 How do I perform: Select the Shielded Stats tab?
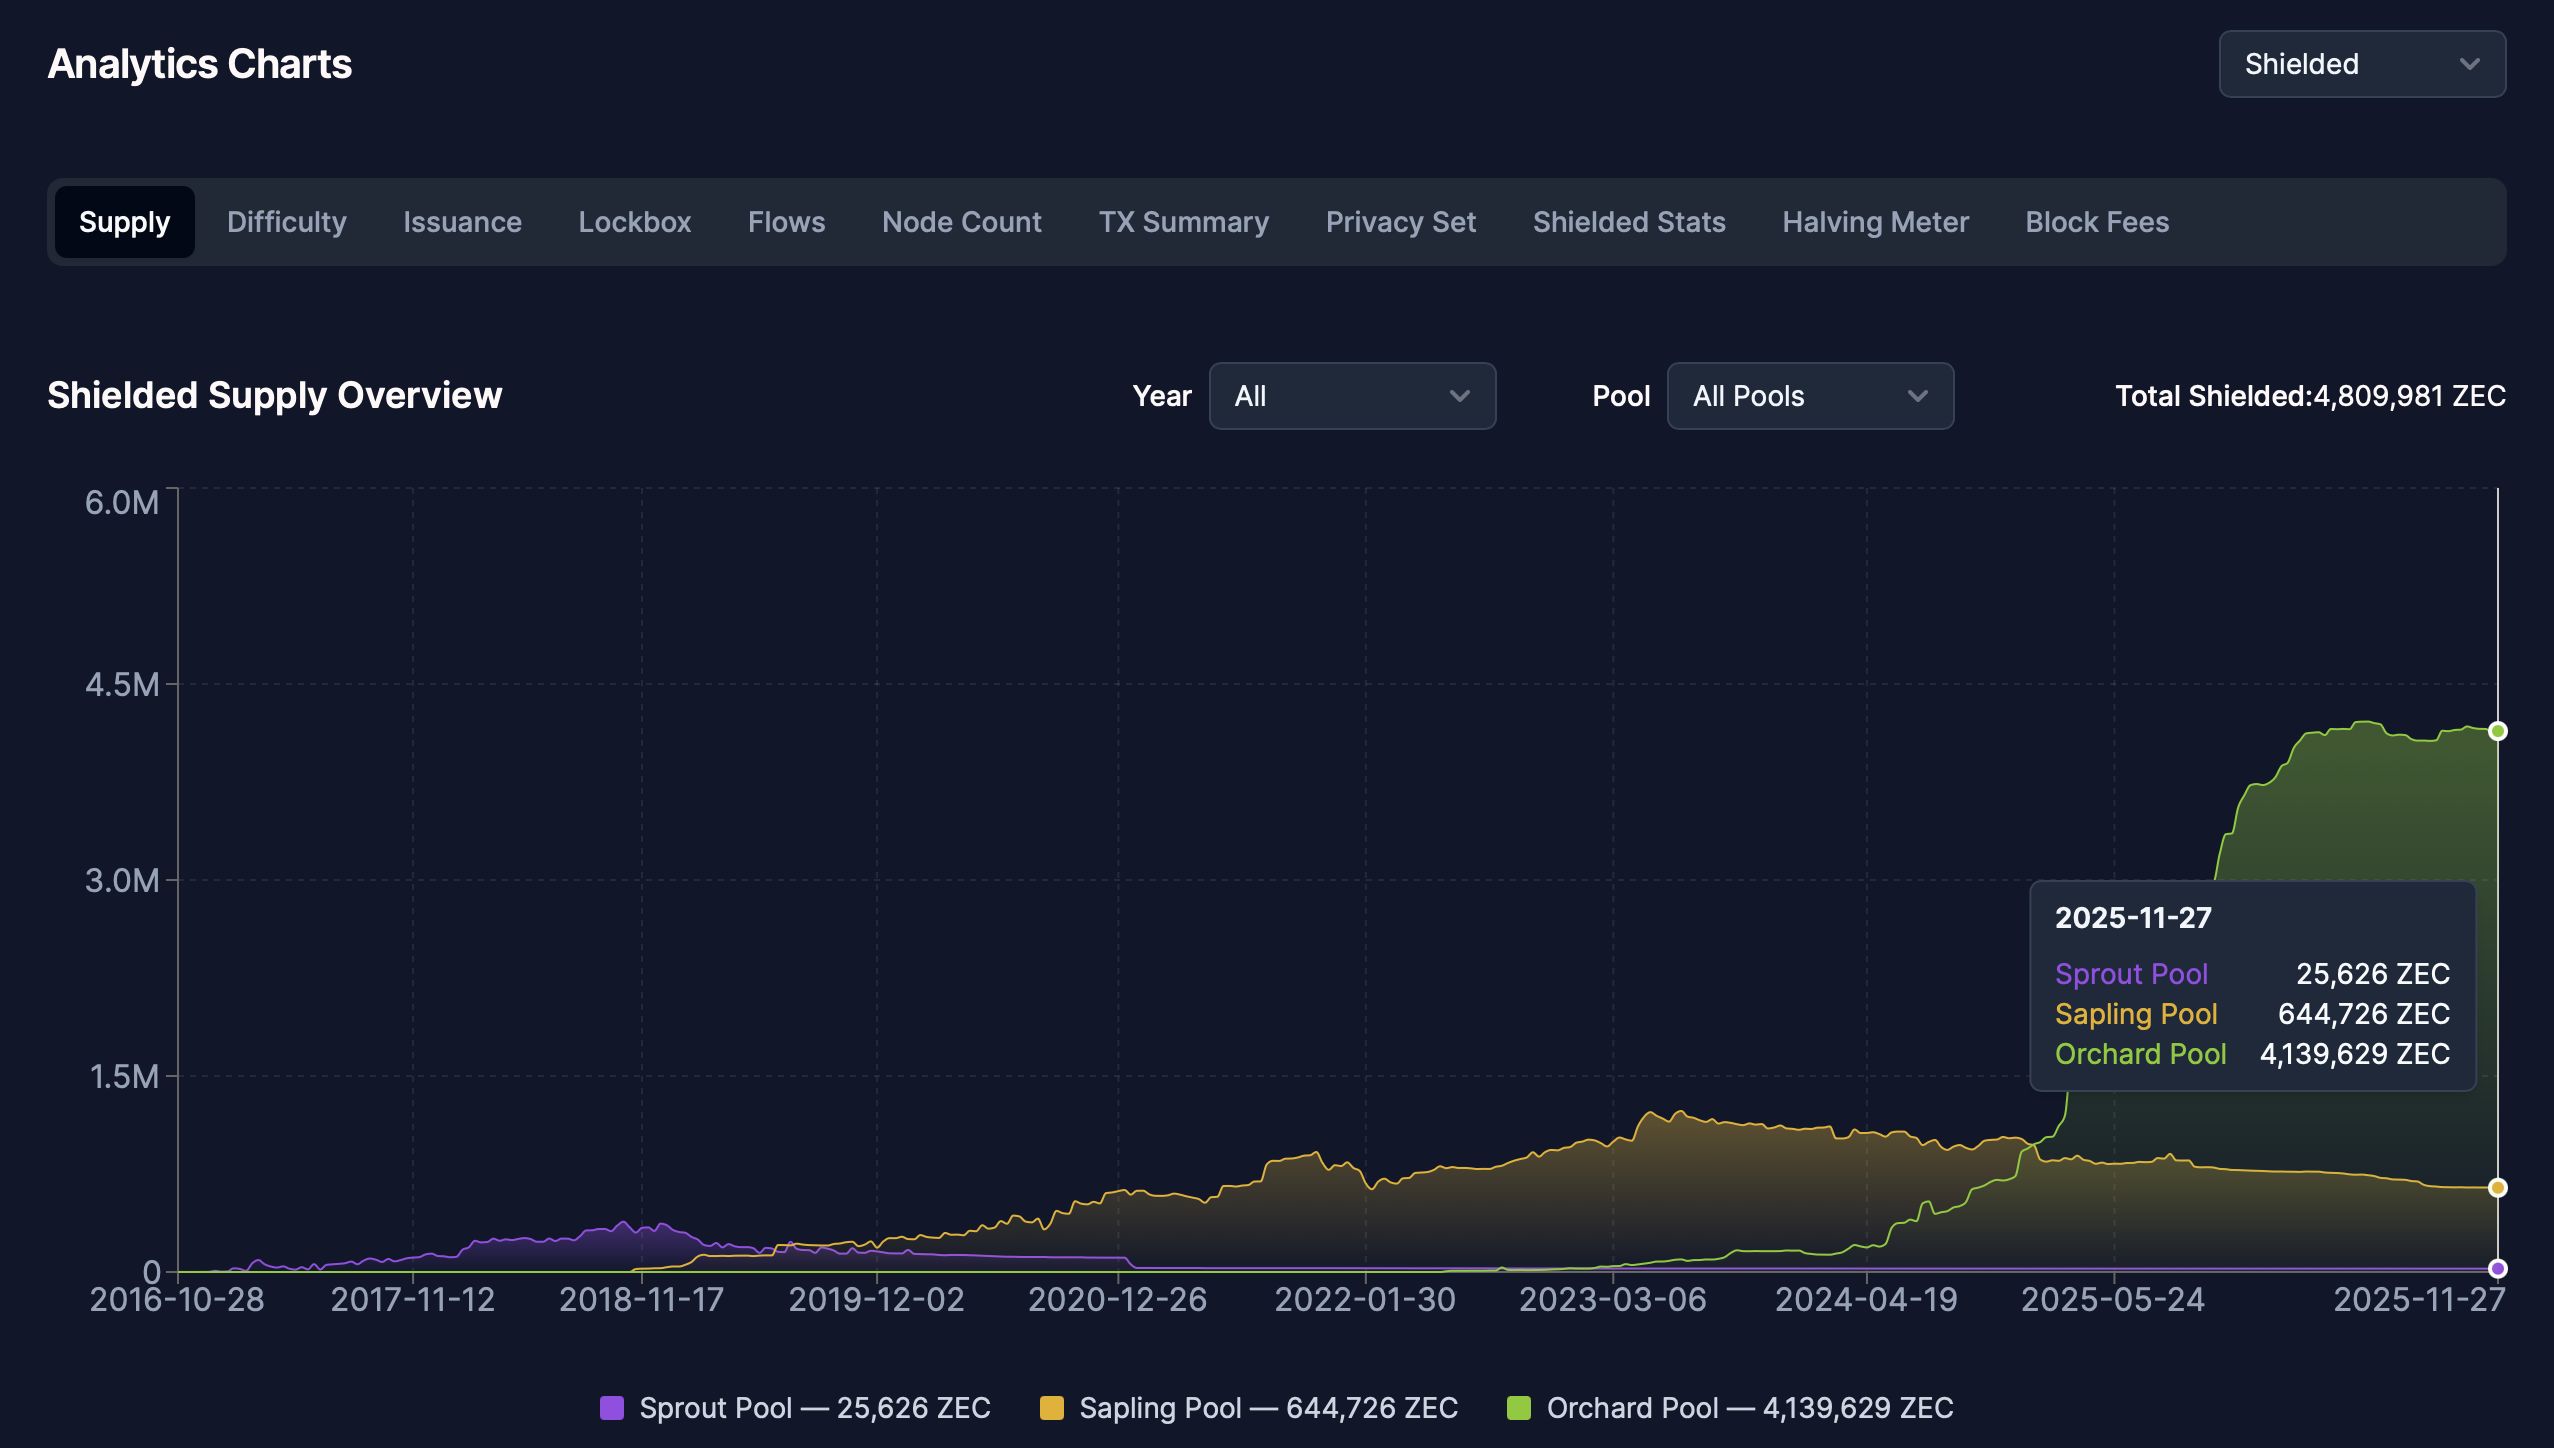(1628, 222)
